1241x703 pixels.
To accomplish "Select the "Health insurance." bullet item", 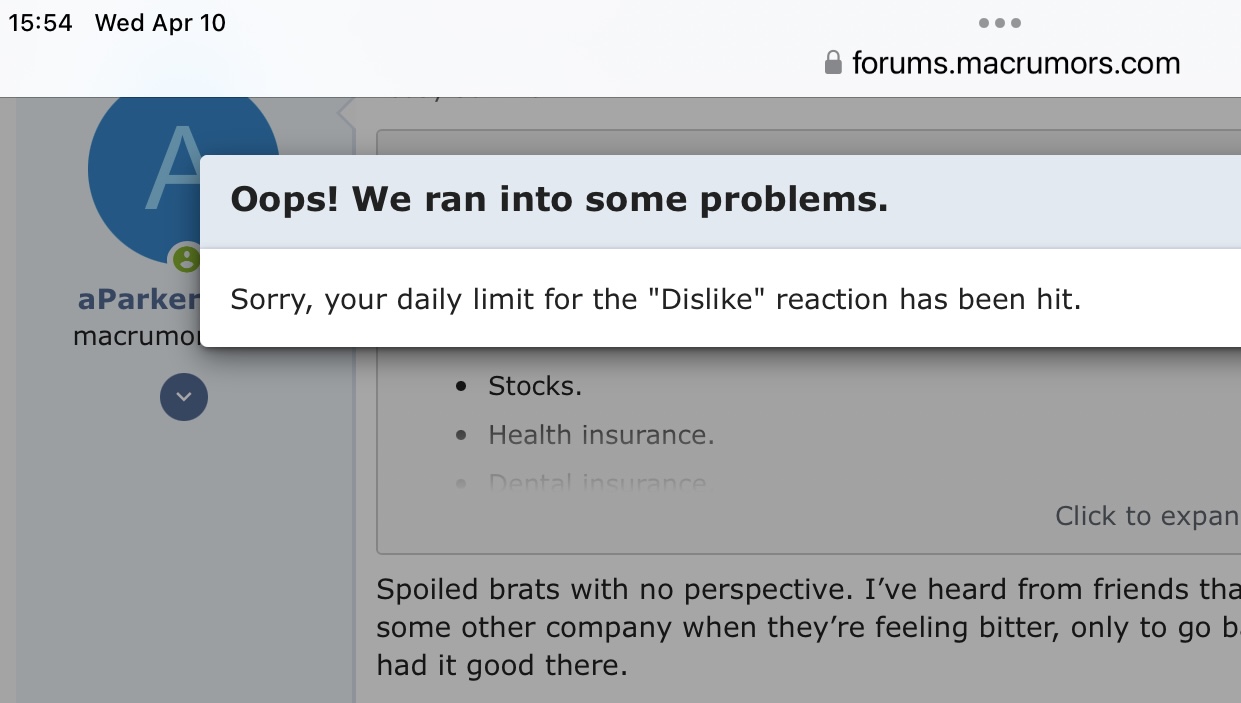I will coord(601,435).
